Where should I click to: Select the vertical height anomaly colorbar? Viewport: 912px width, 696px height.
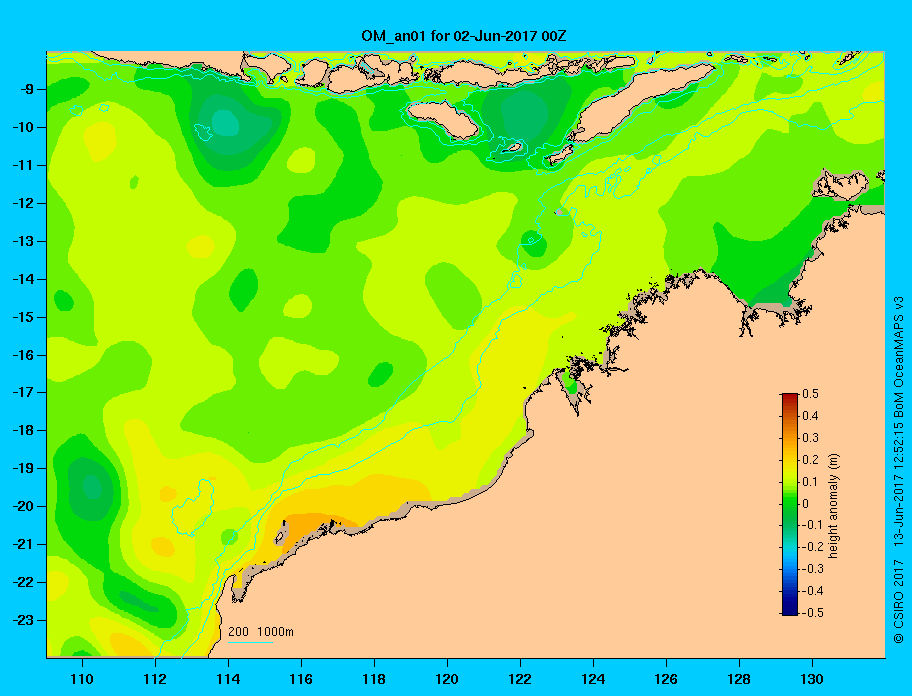[790, 504]
